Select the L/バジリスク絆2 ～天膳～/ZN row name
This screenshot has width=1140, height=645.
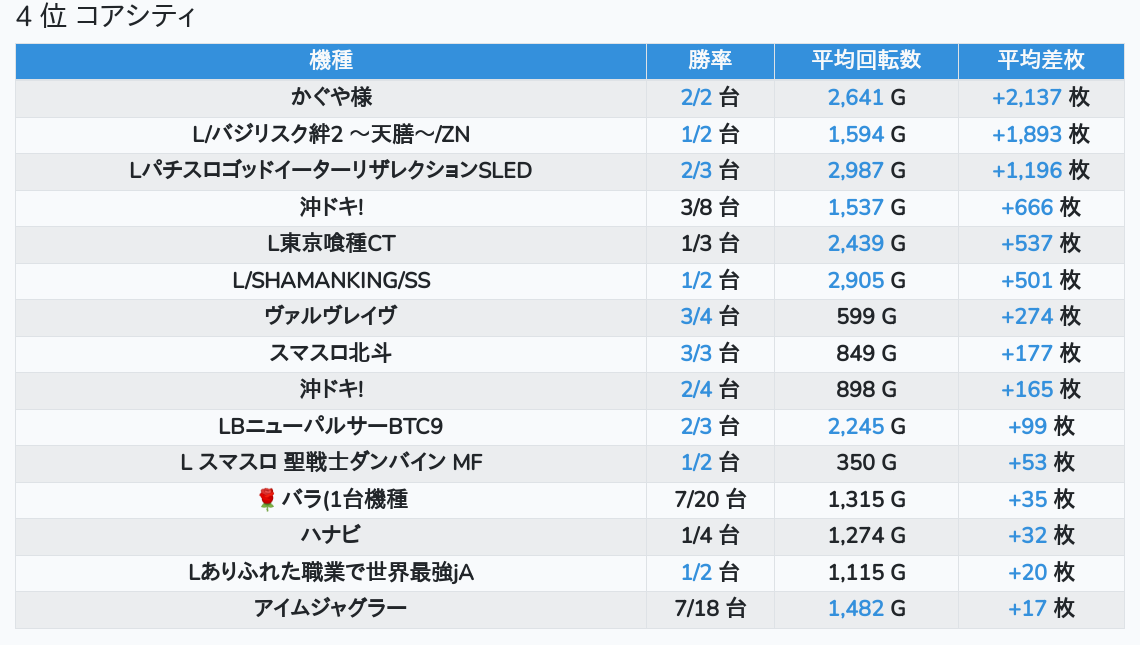(x=331, y=135)
